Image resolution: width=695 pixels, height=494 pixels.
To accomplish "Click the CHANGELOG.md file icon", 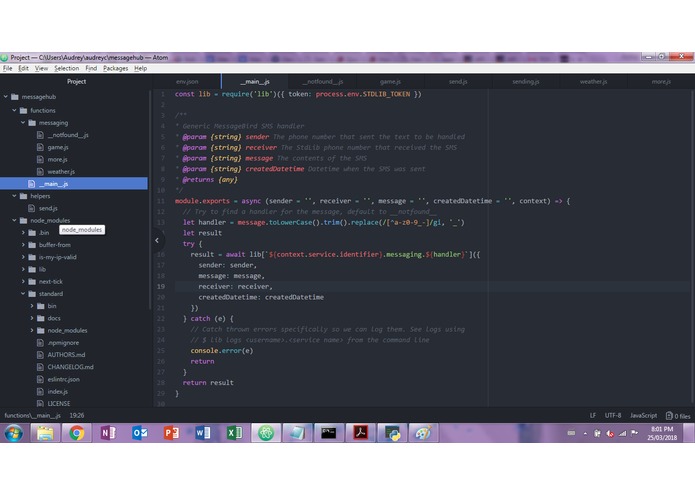I will (x=40, y=367).
